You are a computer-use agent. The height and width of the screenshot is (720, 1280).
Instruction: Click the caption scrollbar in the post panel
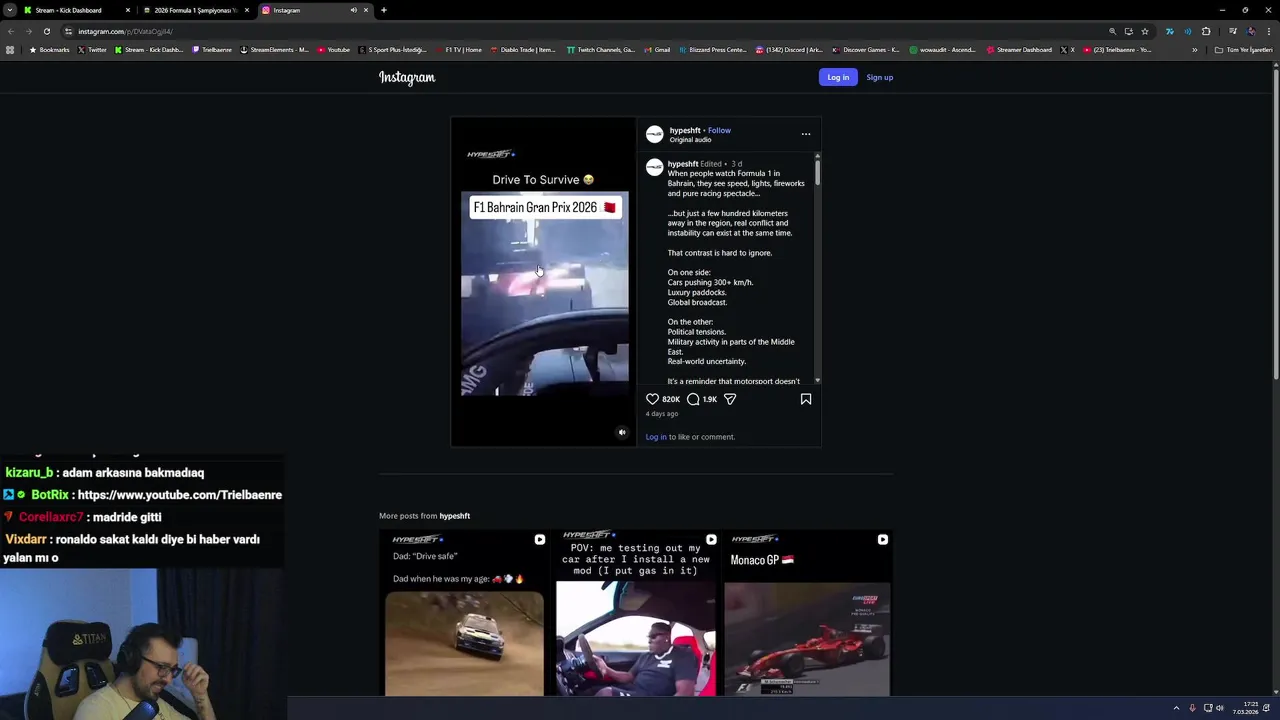pyautogui.click(x=817, y=172)
